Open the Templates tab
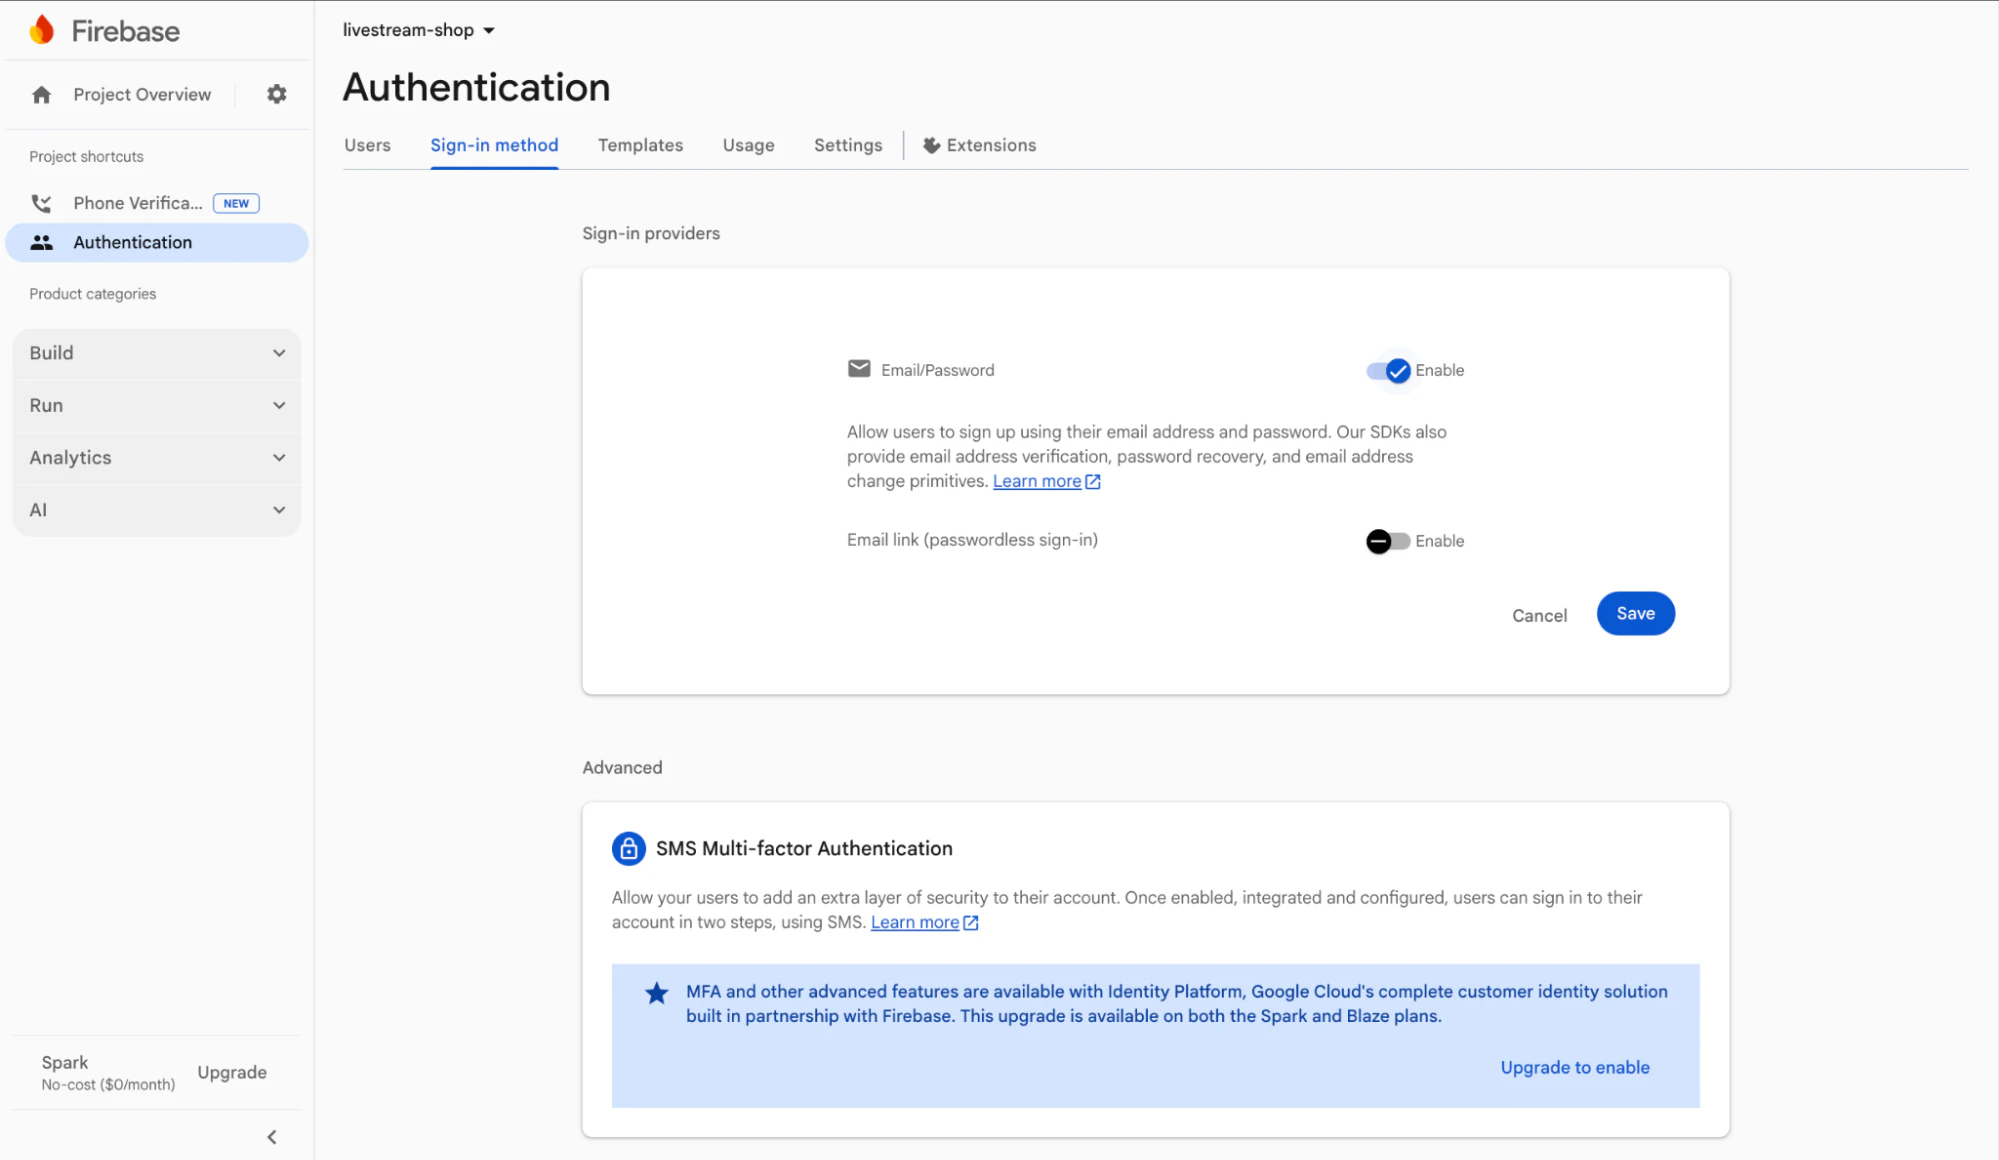This screenshot has width=1999, height=1160. pos(640,145)
